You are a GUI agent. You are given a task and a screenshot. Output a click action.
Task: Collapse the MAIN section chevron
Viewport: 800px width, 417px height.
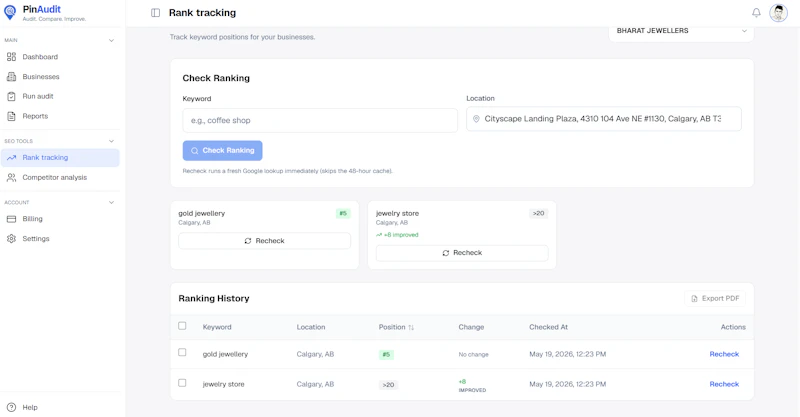click(111, 40)
